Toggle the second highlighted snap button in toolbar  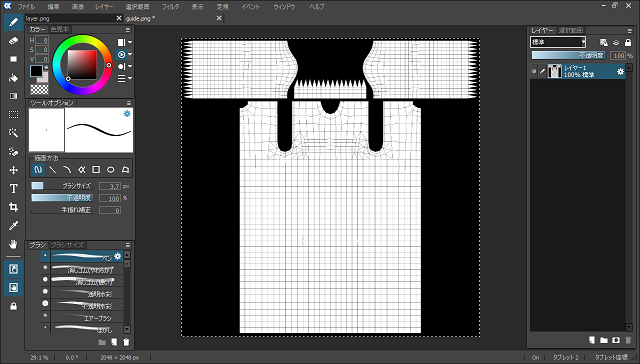click(x=13, y=288)
